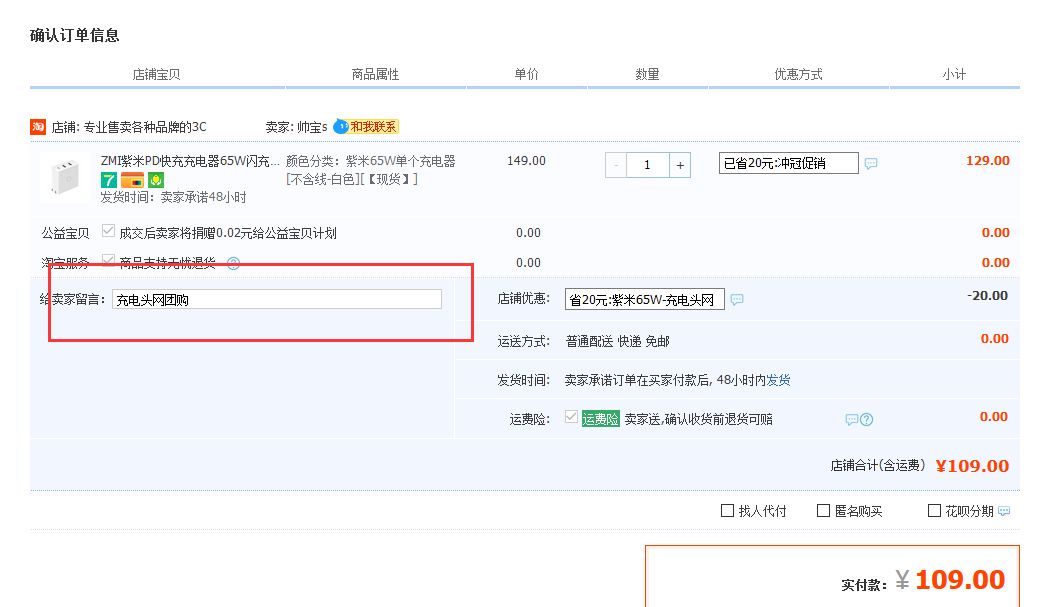Click the blue 发货 link

tap(778, 380)
